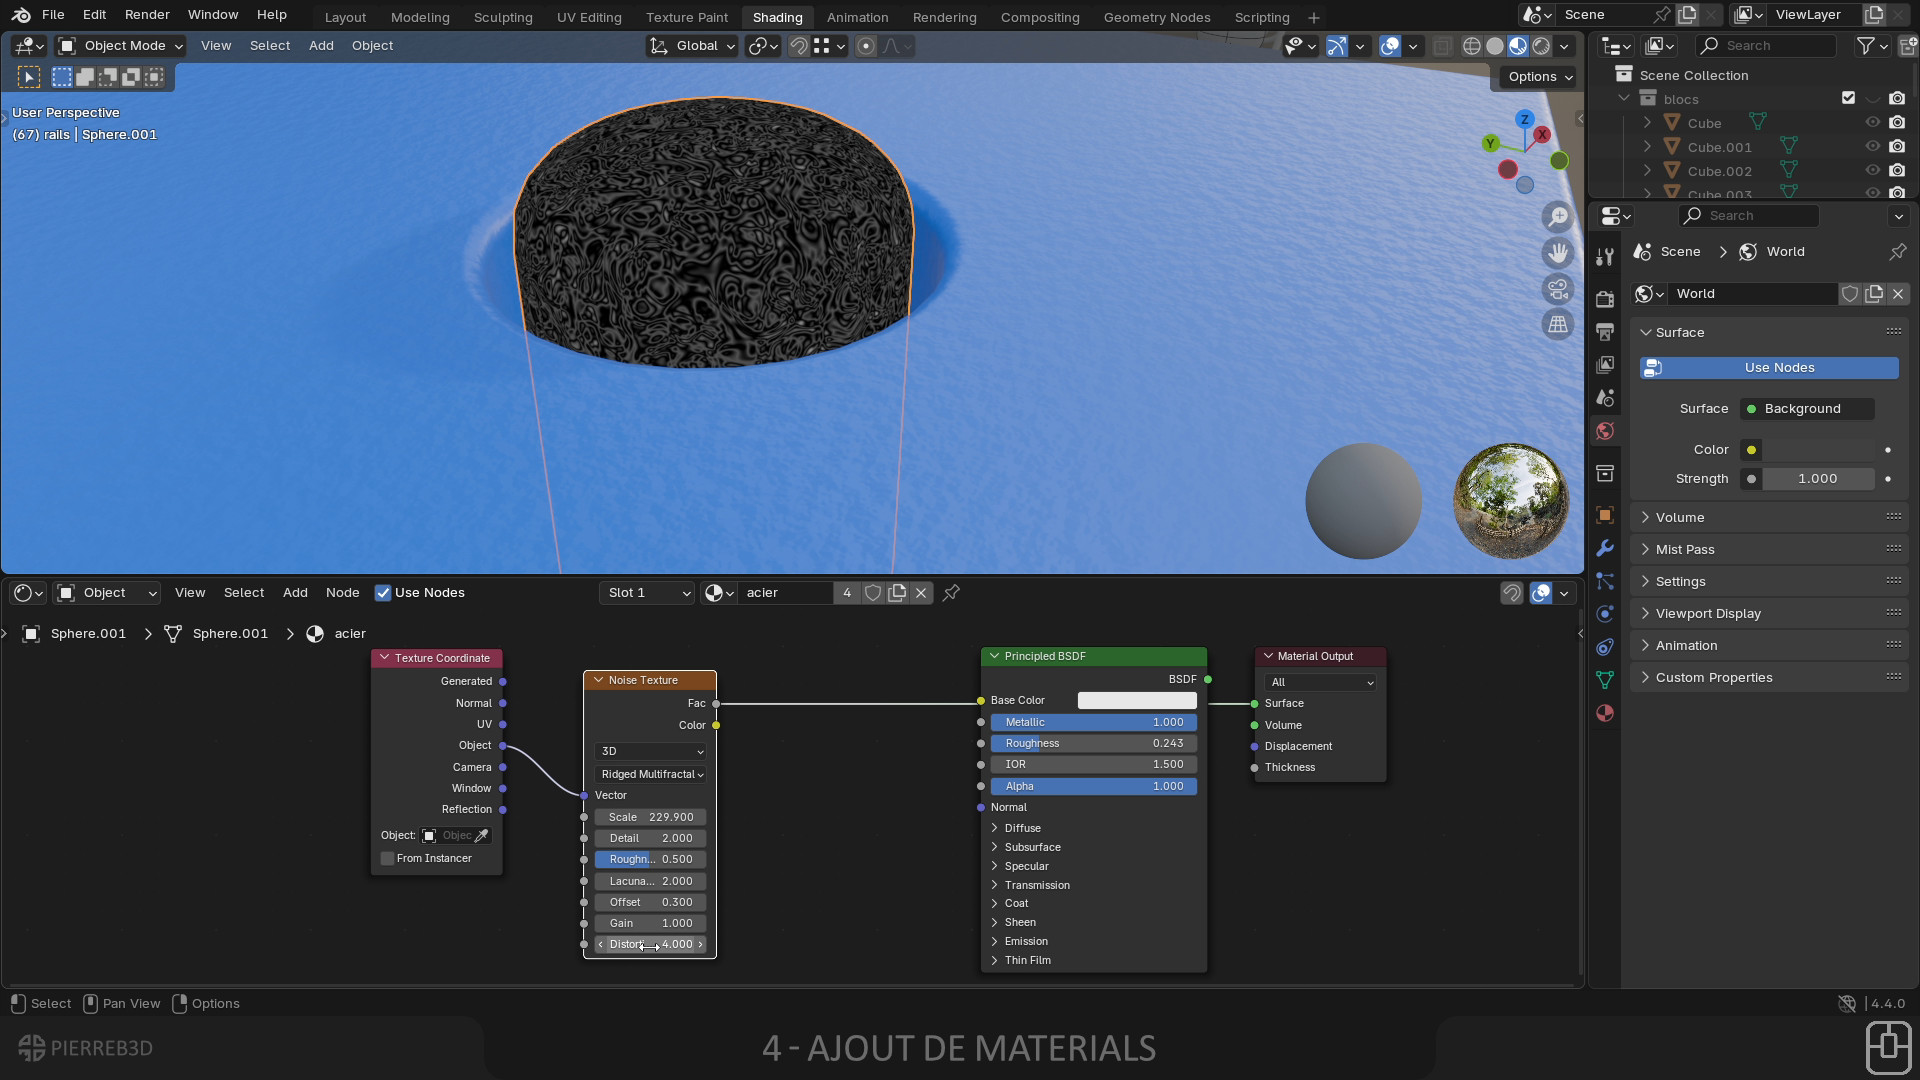1920x1080 pixels.
Task: Click Use Nodes button in World Surface
Action: pos(1769,368)
